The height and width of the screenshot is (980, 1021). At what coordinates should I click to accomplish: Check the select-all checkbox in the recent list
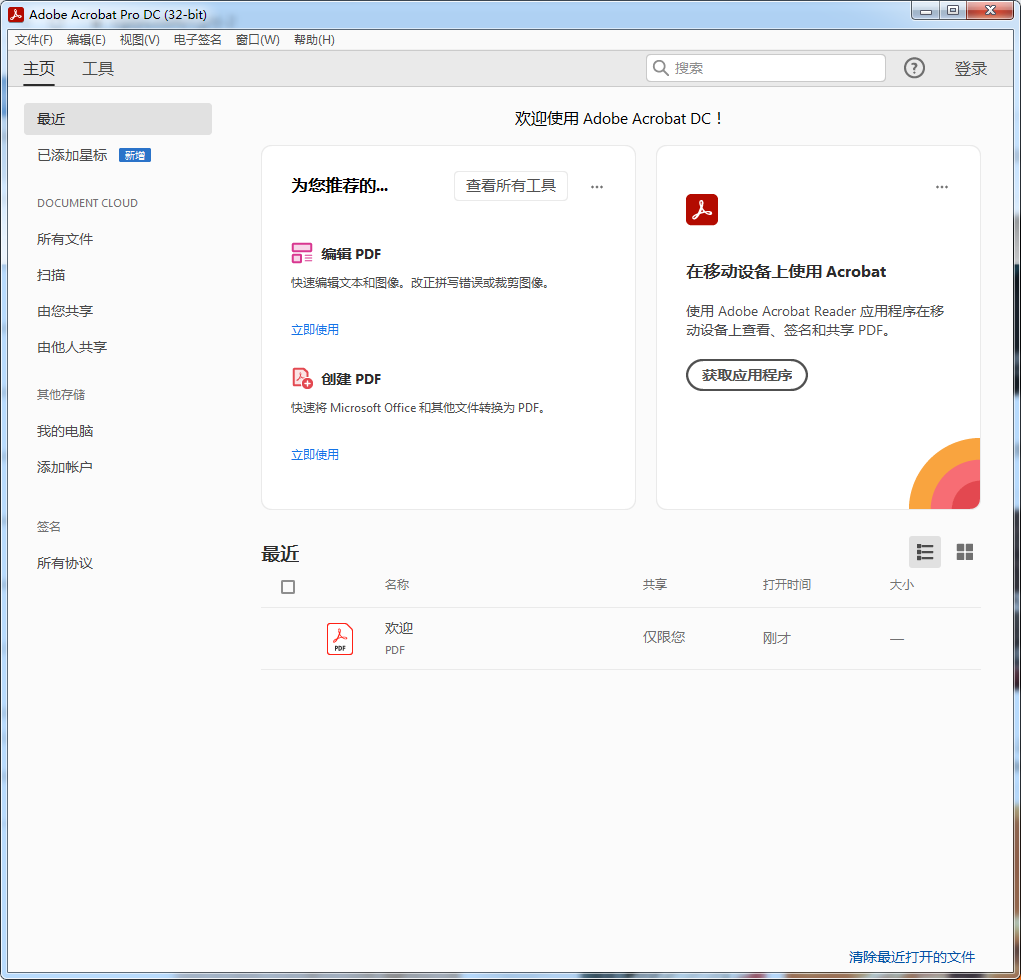(288, 587)
